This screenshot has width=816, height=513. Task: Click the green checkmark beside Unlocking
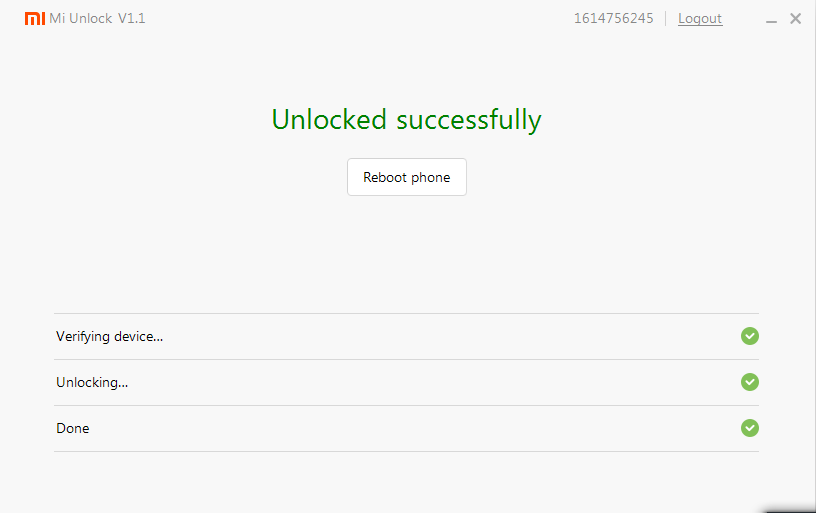tap(750, 382)
